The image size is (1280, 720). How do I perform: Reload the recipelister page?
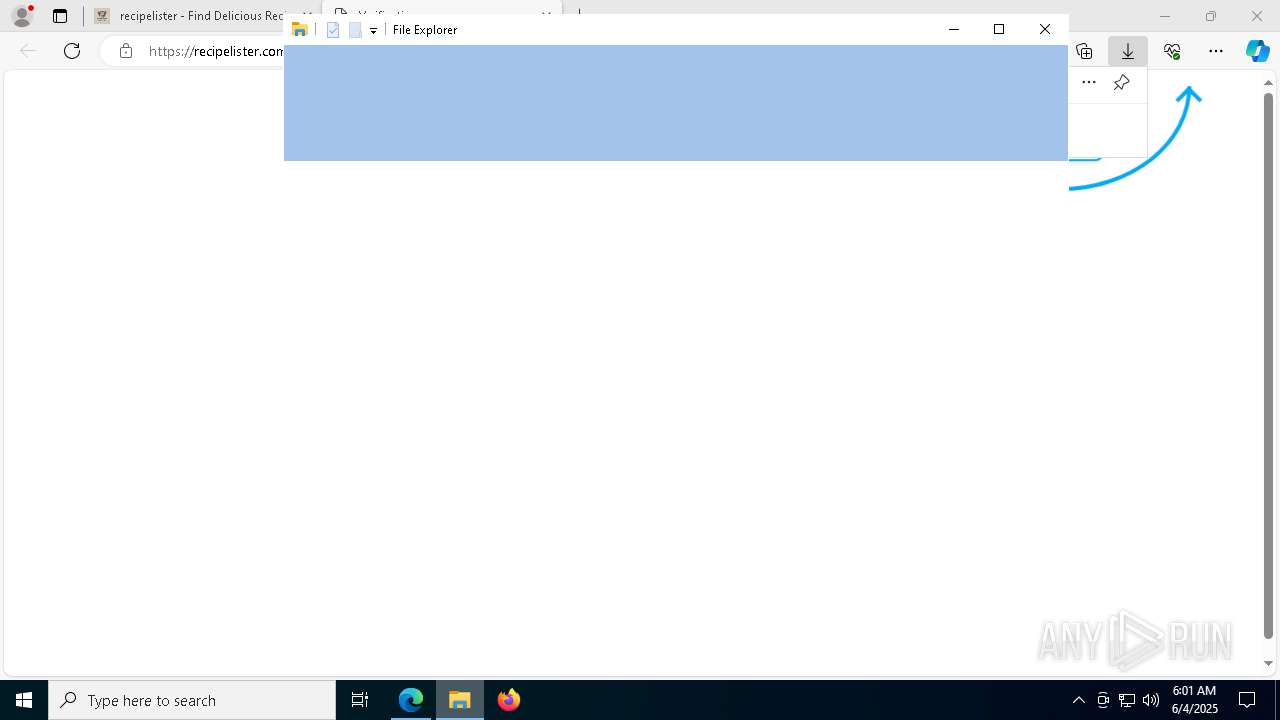click(x=72, y=51)
